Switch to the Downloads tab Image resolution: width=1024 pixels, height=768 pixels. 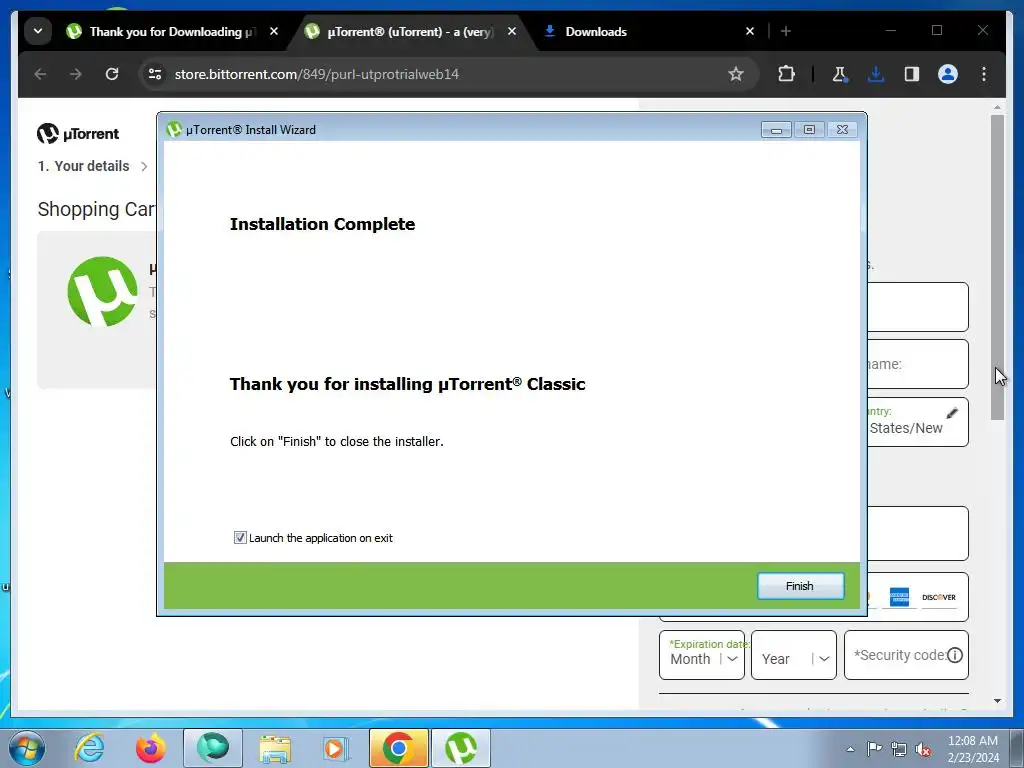pos(595,31)
